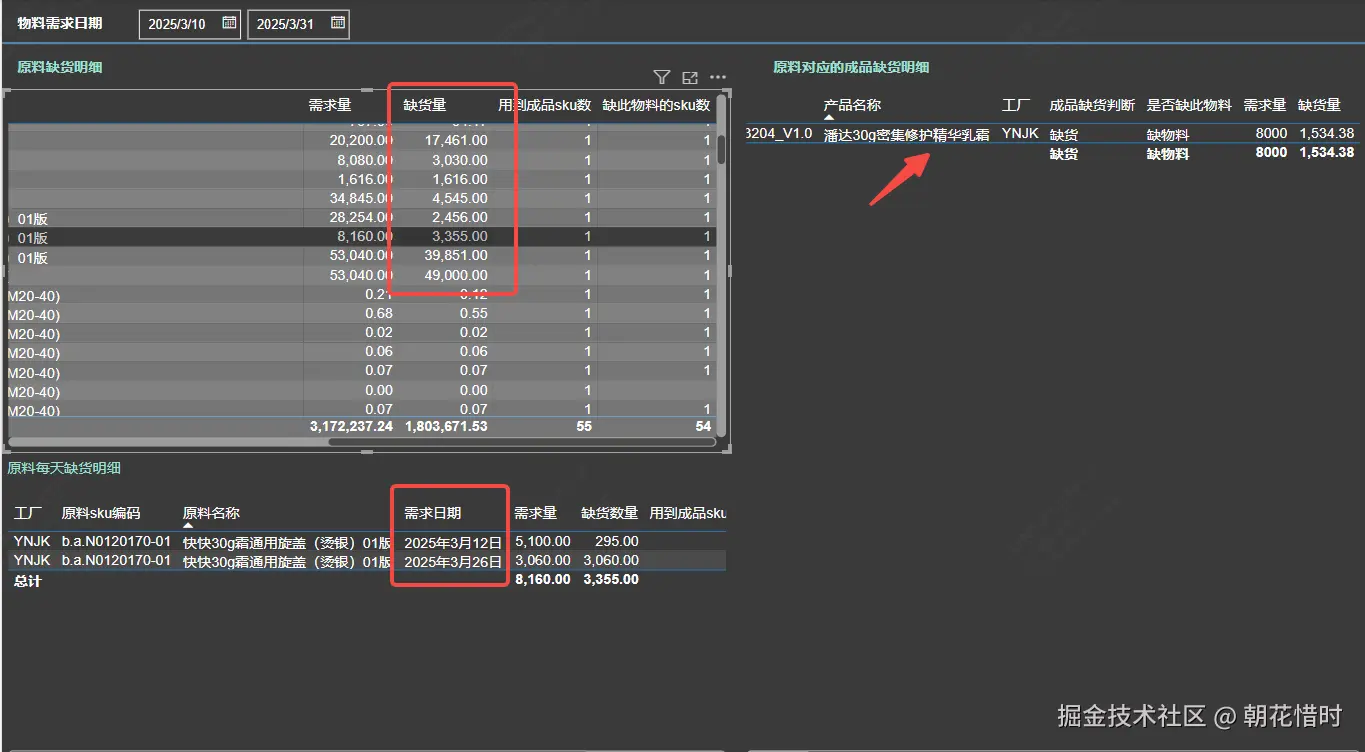
Task: Click 总计 row label in daily shortage table
Action: click(x=27, y=581)
